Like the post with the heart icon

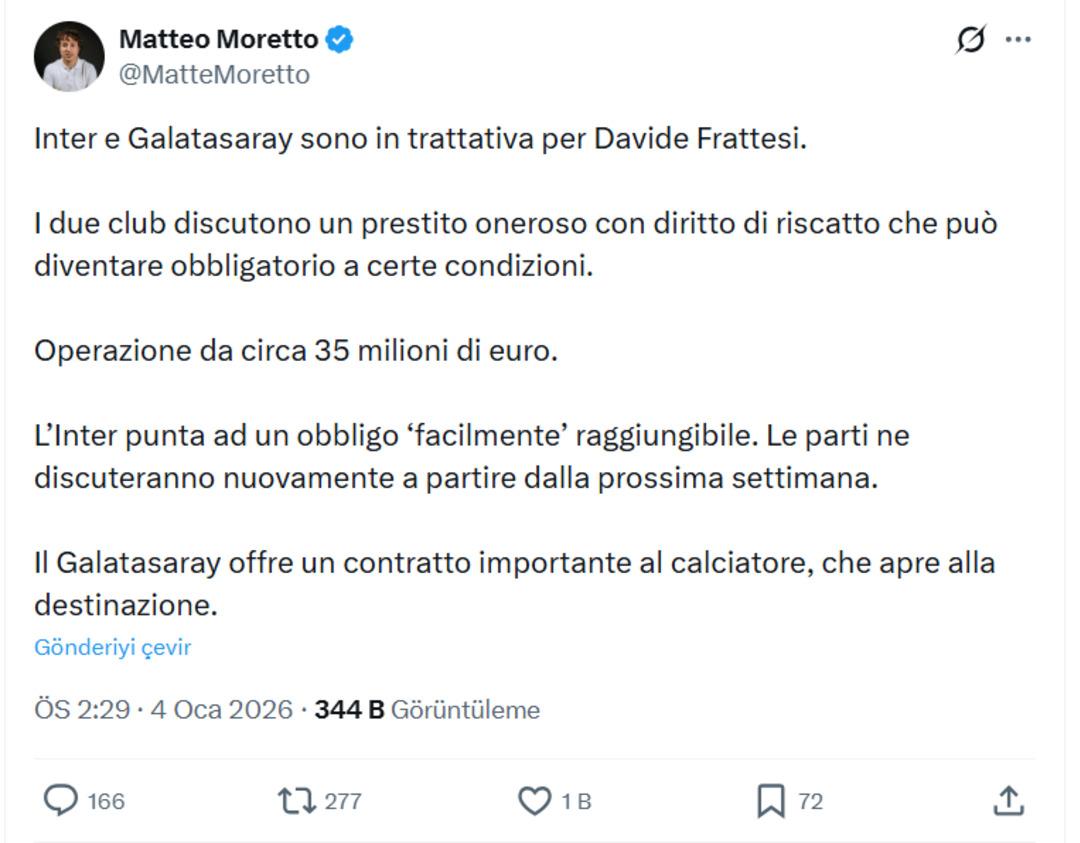[x=534, y=800]
